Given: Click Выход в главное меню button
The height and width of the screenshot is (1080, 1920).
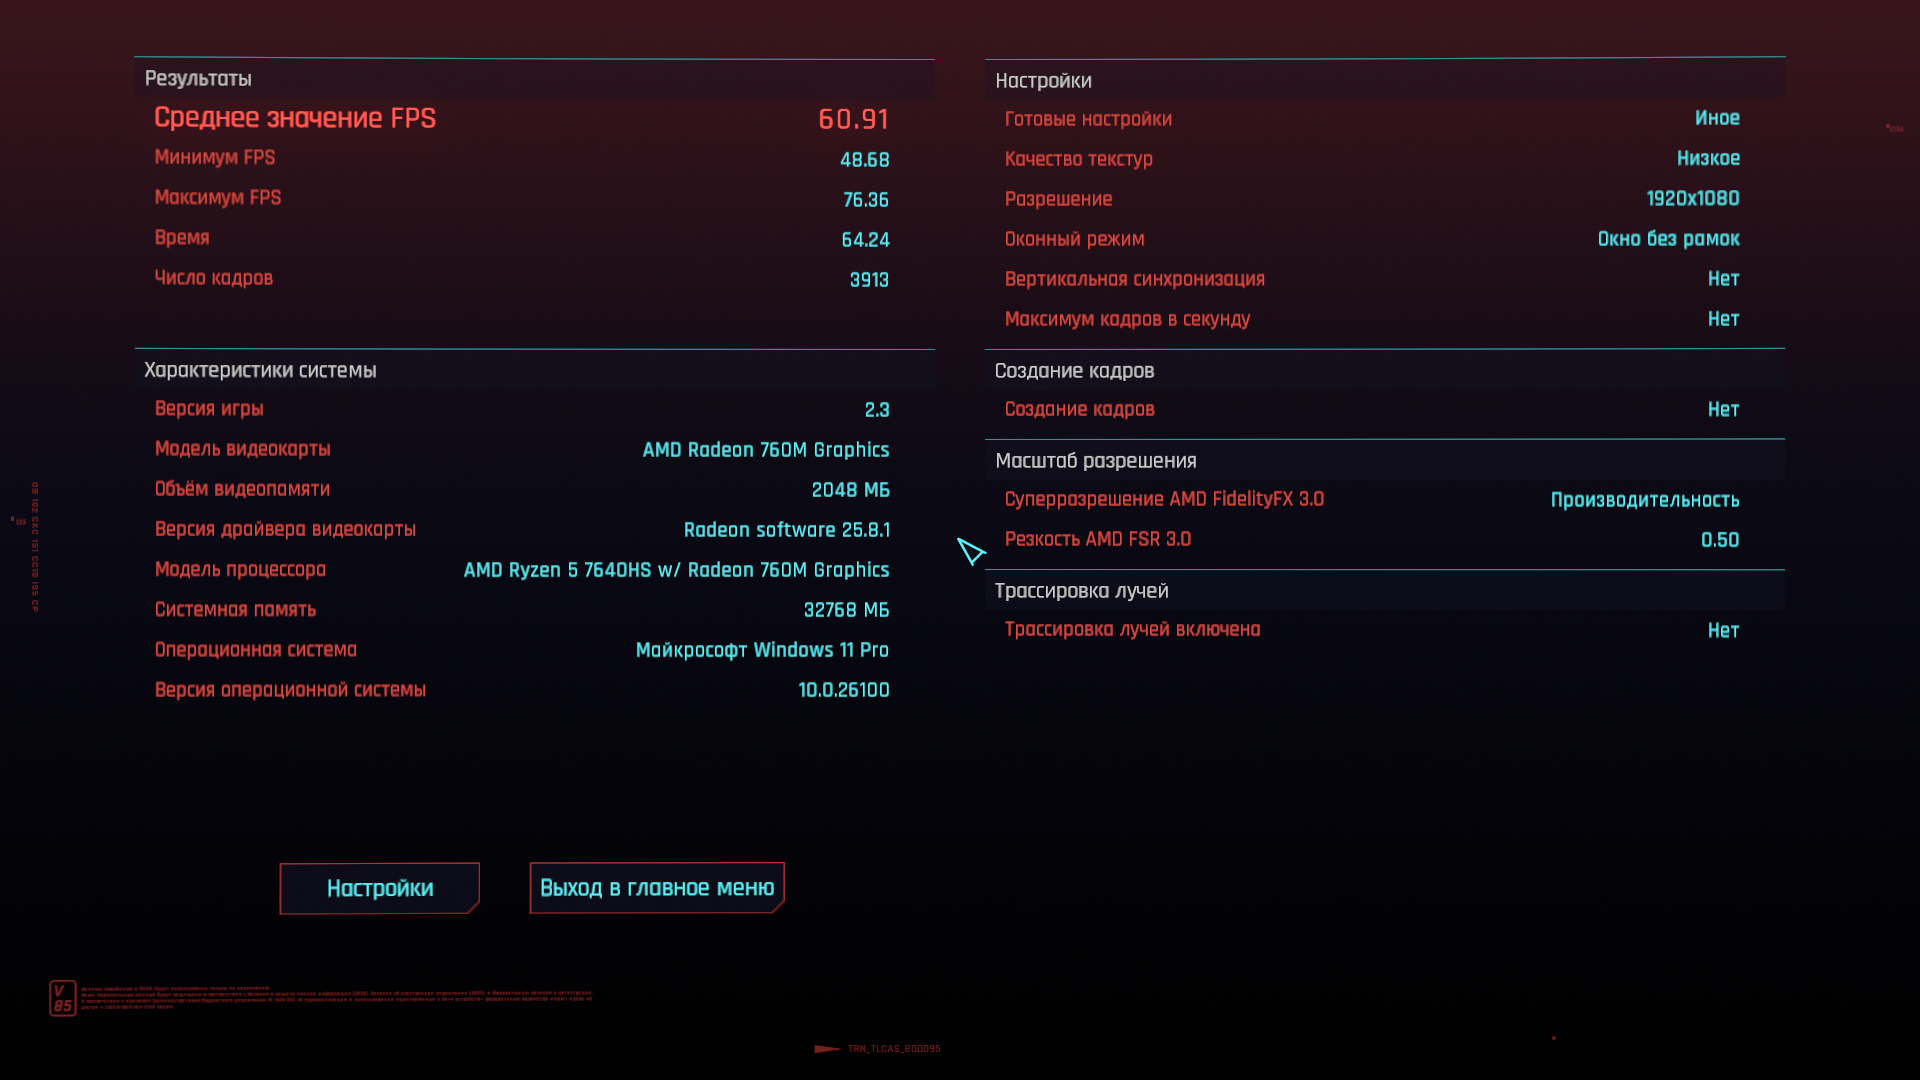Looking at the screenshot, I should click(x=657, y=888).
